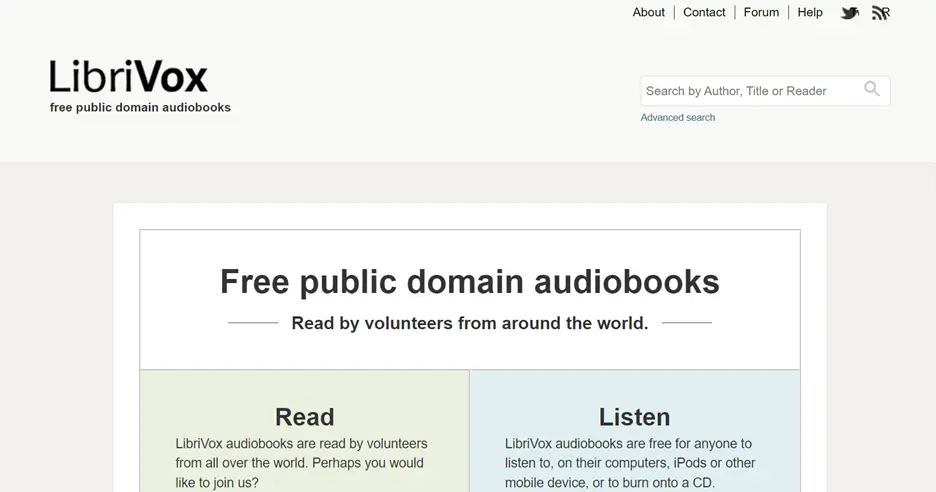Open the Advanced search link
The height and width of the screenshot is (492, 936).
tap(677, 118)
